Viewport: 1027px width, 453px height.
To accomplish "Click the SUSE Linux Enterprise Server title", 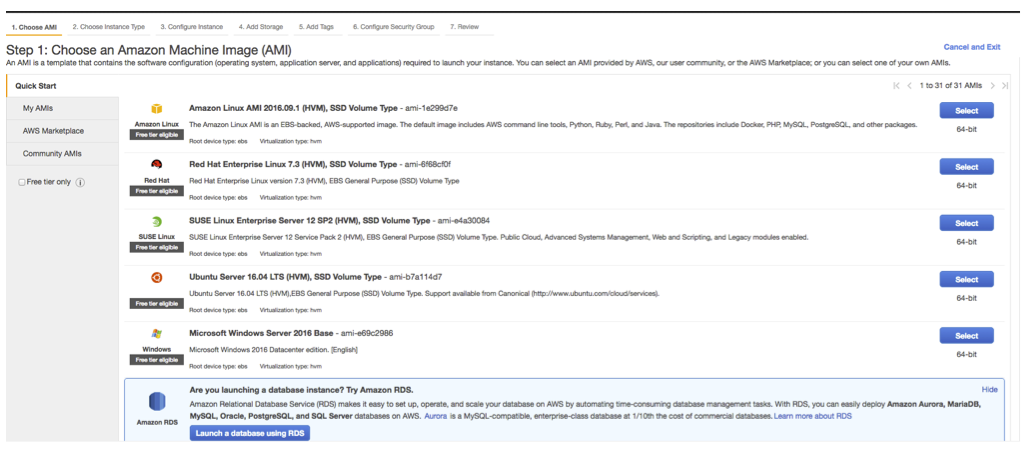I will [x=310, y=221].
